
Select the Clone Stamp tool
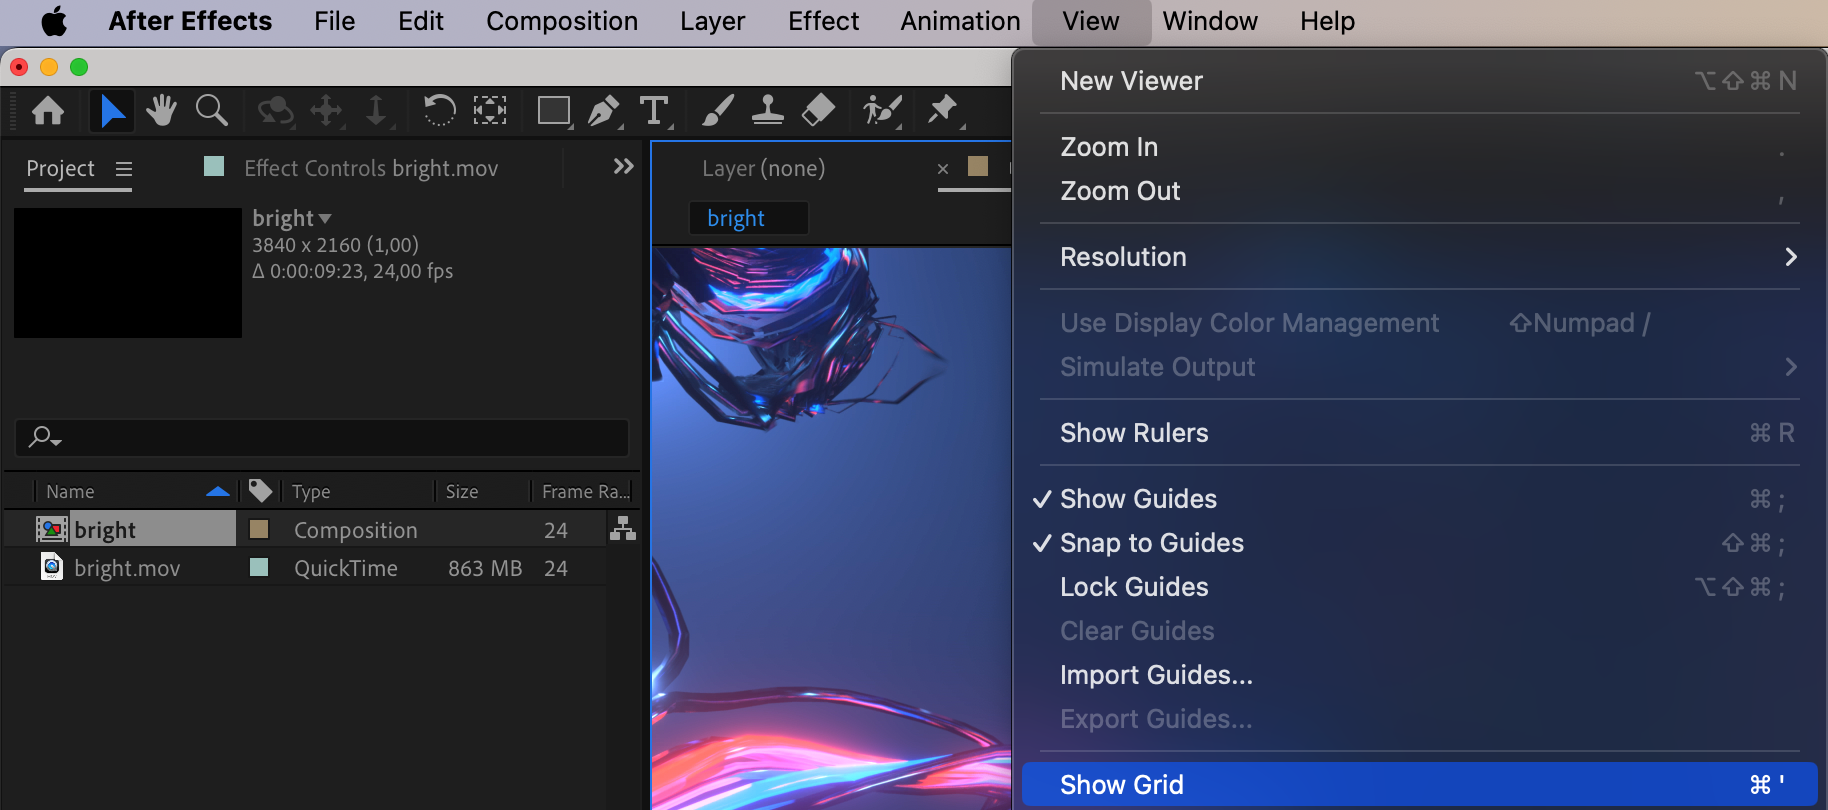click(x=767, y=110)
